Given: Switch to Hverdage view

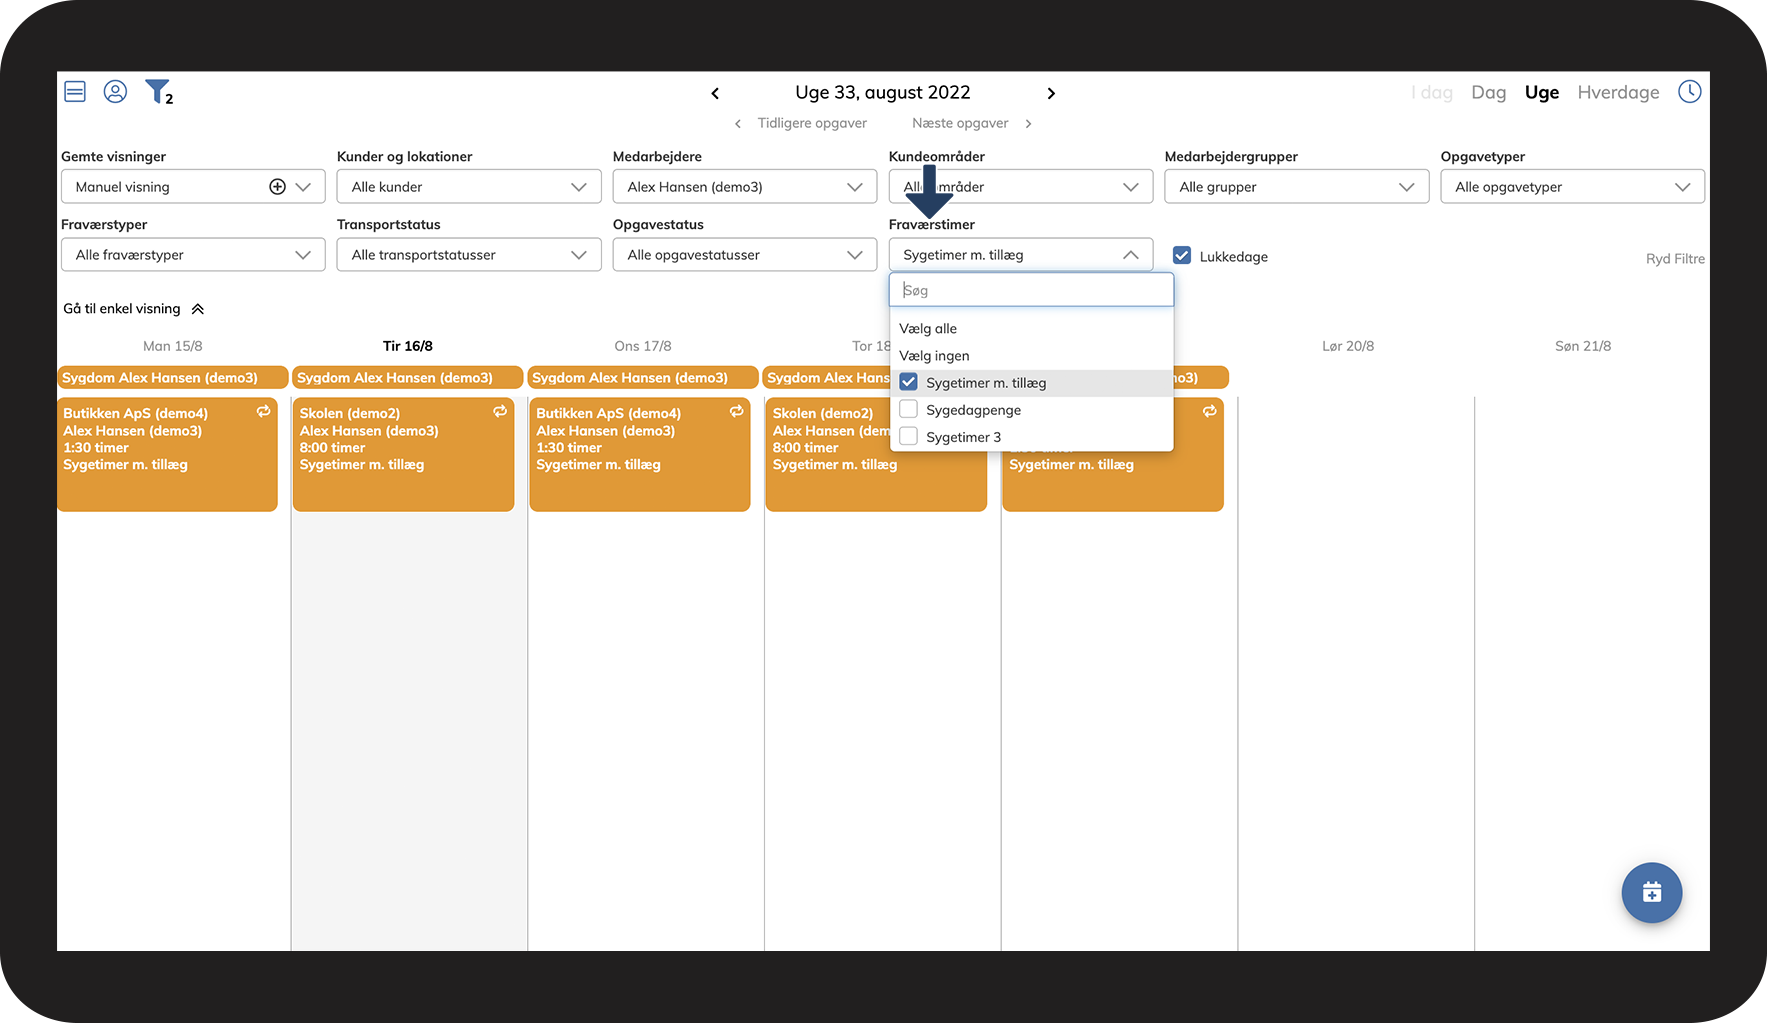Looking at the screenshot, I should [1618, 92].
